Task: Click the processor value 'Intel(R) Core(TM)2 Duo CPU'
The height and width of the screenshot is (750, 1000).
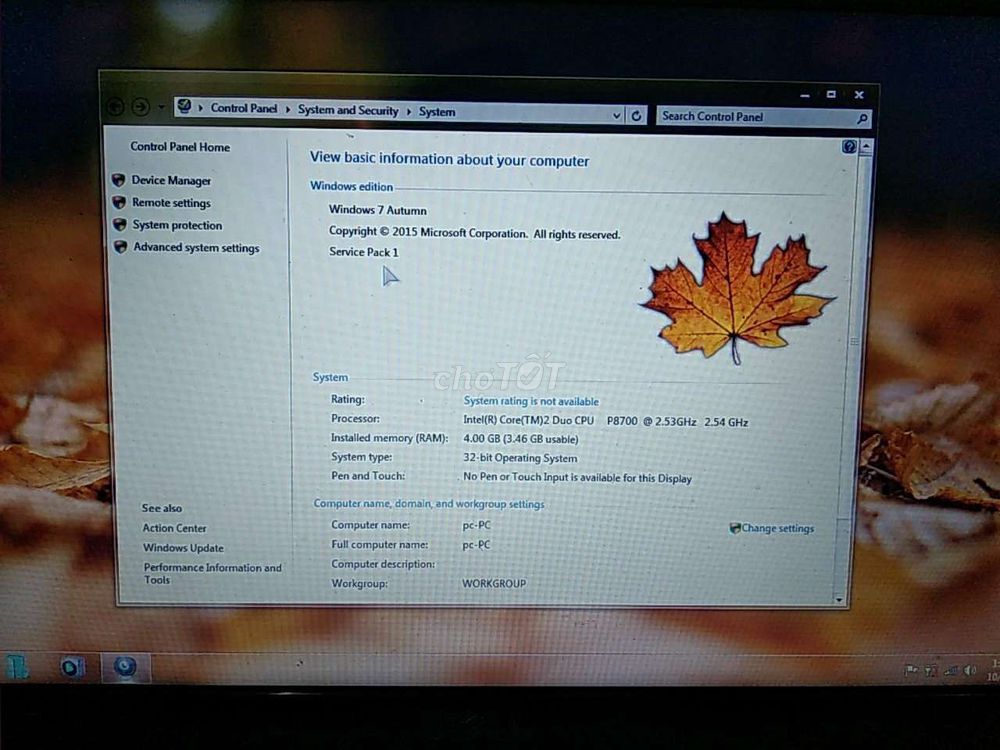Action: [529, 420]
